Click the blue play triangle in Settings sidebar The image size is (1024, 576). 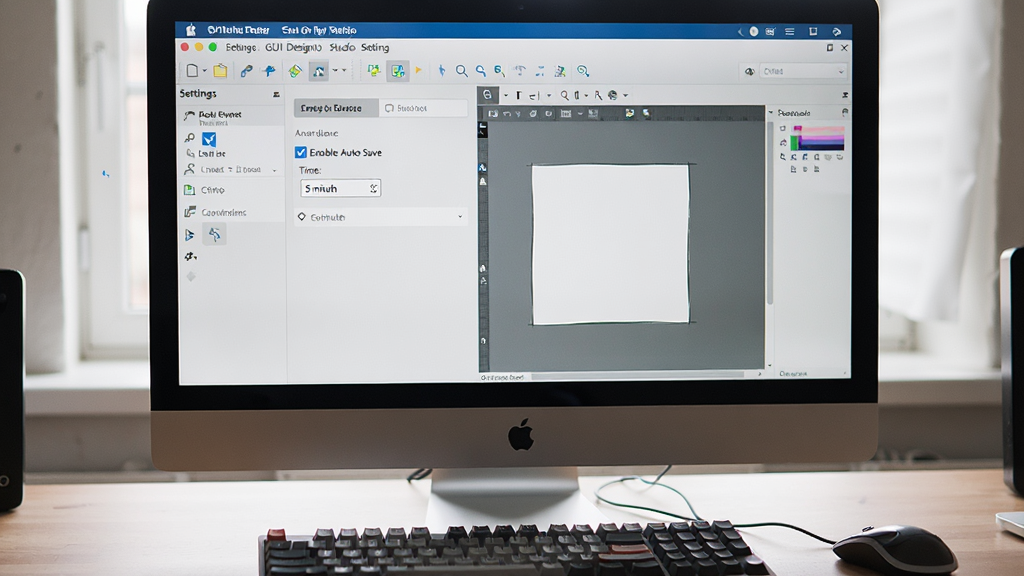coord(189,235)
